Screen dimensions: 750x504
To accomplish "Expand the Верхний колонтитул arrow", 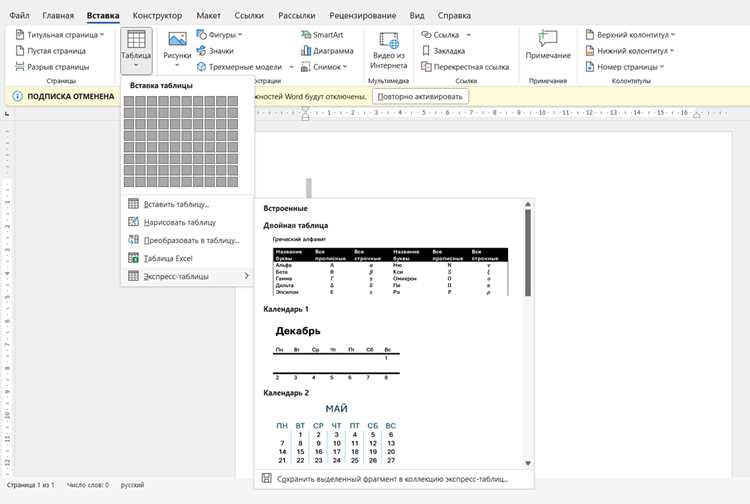I will (x=673, y=34).
